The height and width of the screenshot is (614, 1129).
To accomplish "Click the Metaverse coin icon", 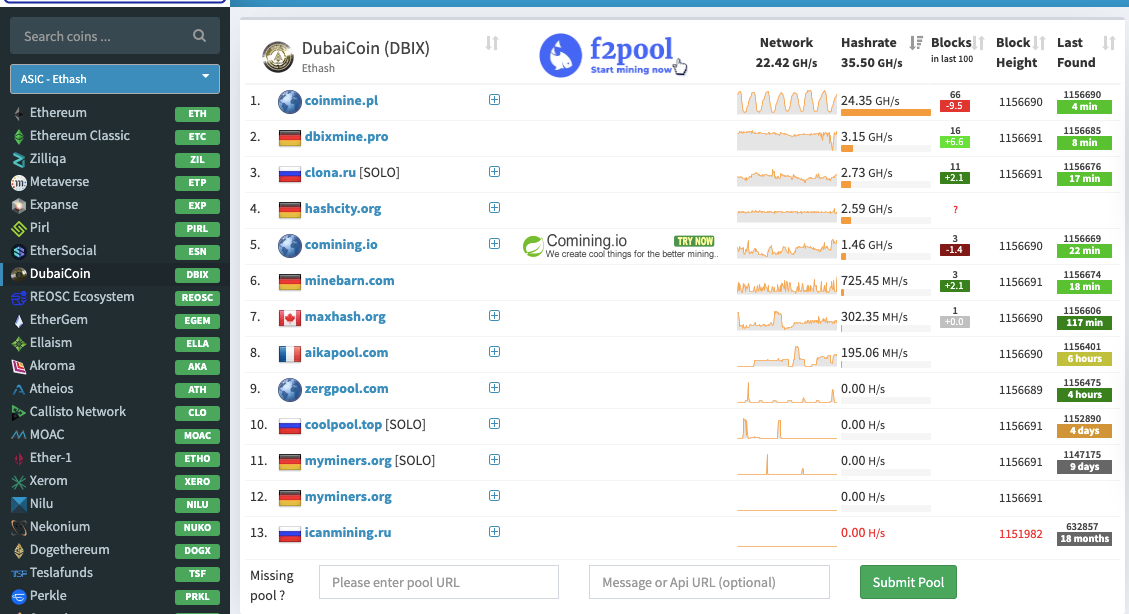I will (19, 182).
